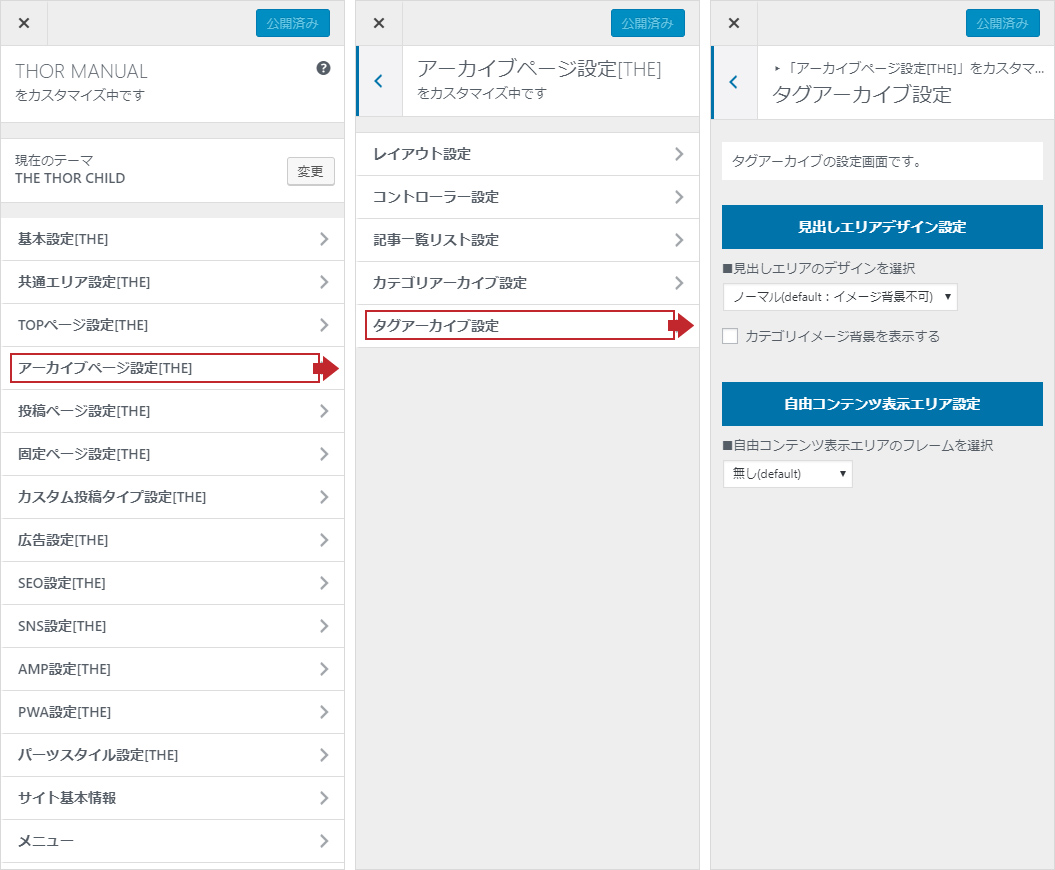Click 公開済み button in right panel
Viewport: 1055px width, 870px height.
(x=1002, y=23)
